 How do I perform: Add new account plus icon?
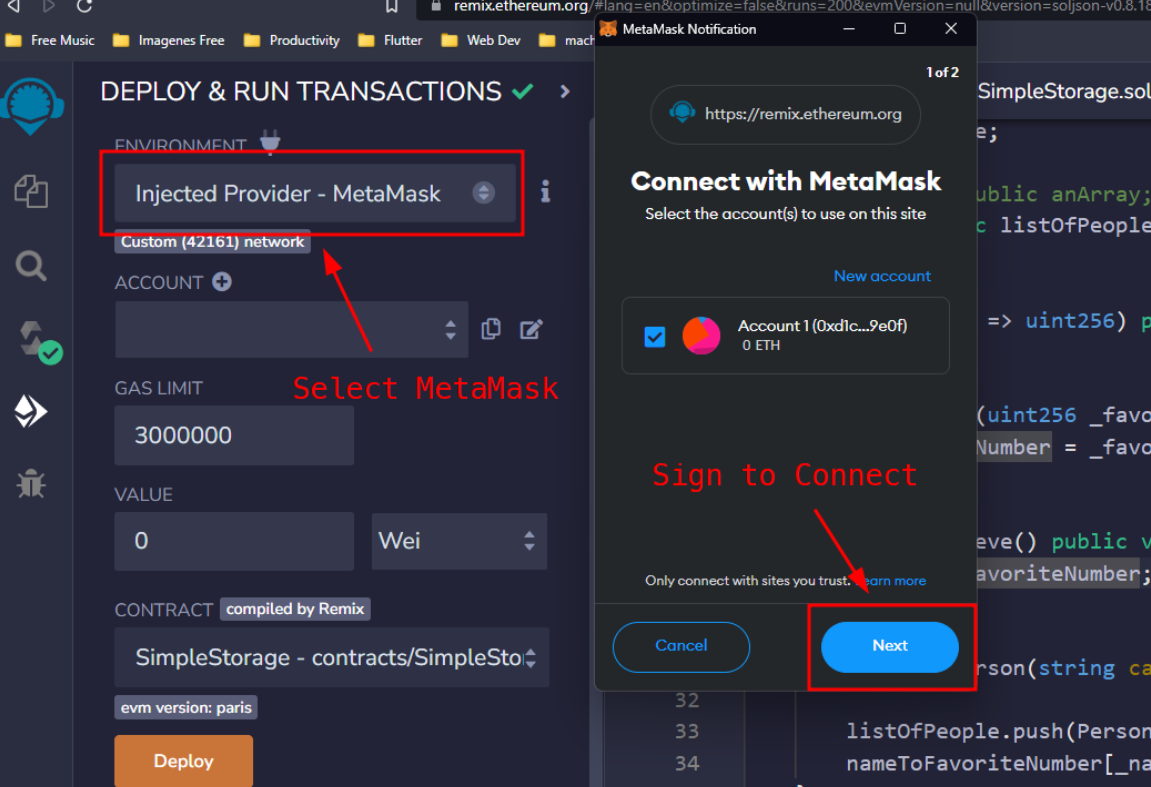click(222, 281)
